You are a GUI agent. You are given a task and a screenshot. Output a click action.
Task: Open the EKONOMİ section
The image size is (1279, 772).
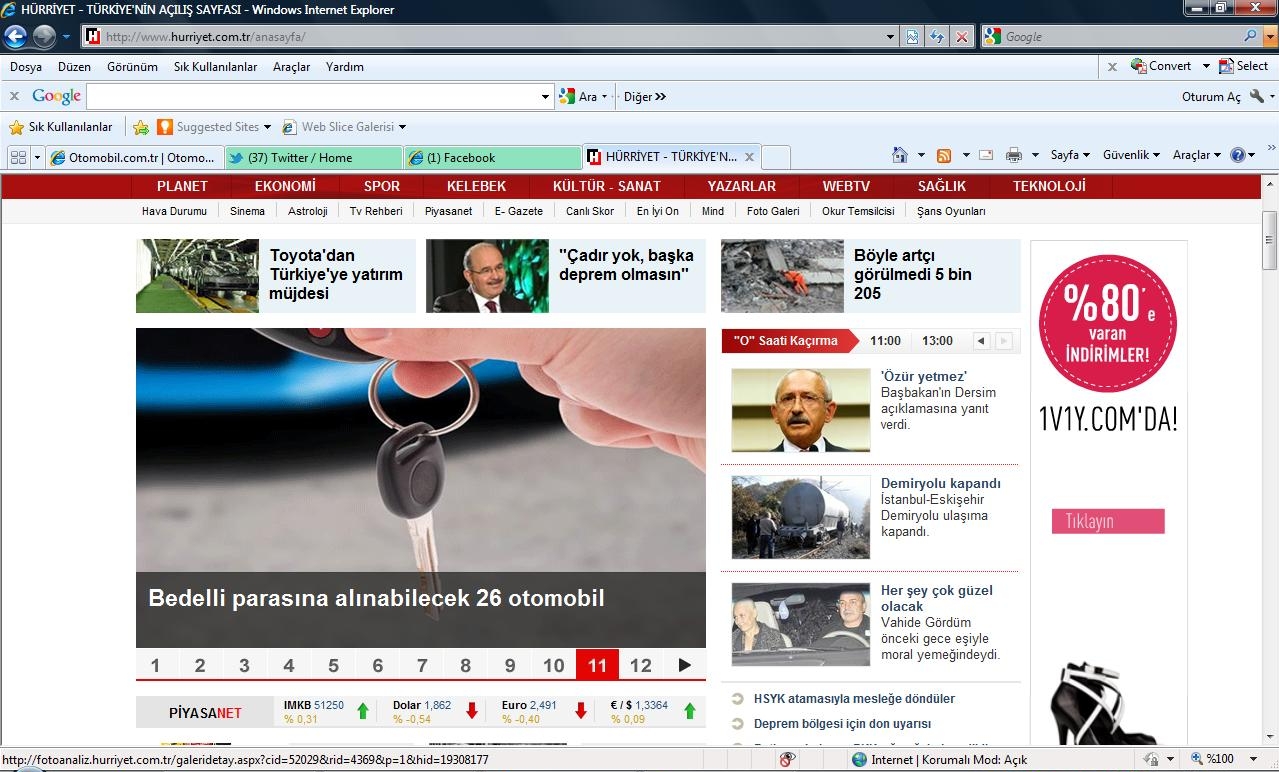pos(285,186)
